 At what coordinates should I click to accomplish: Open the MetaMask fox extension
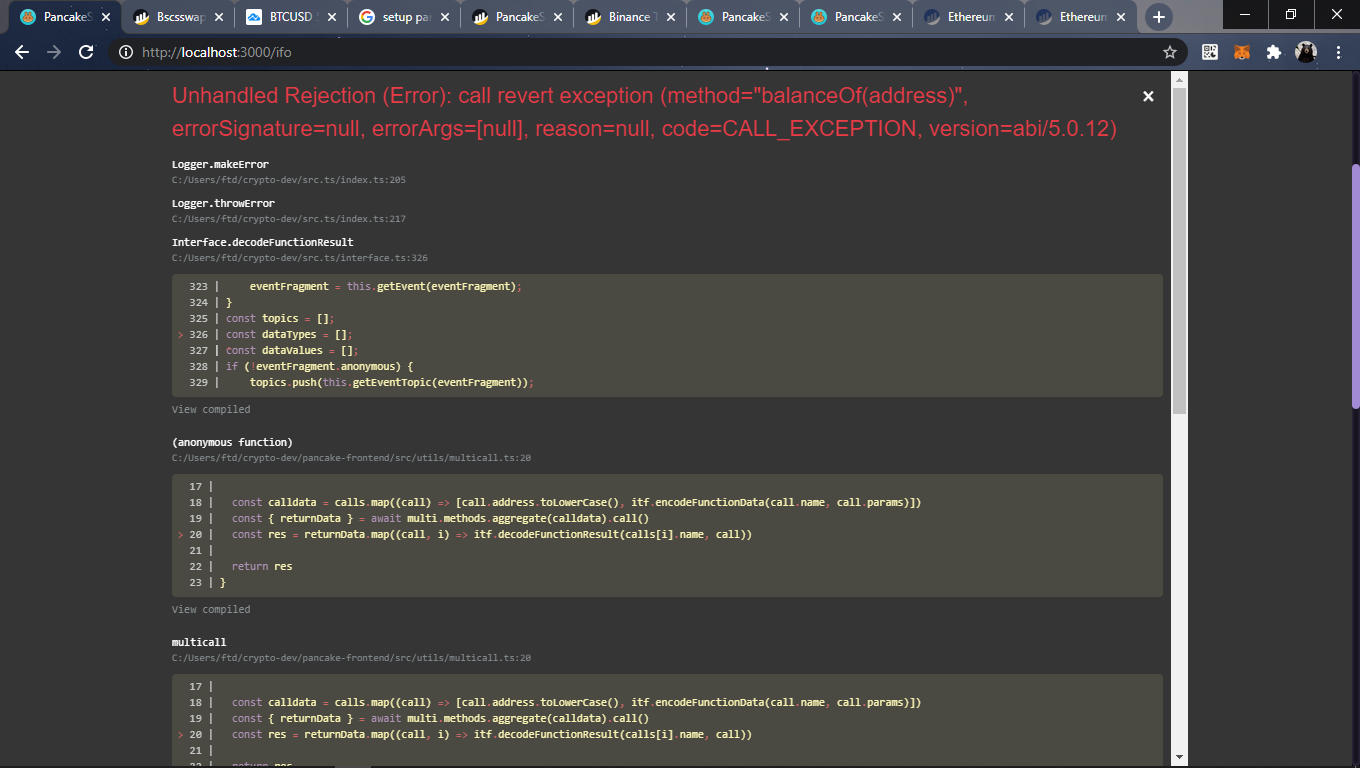click(x=1241, y=52)
